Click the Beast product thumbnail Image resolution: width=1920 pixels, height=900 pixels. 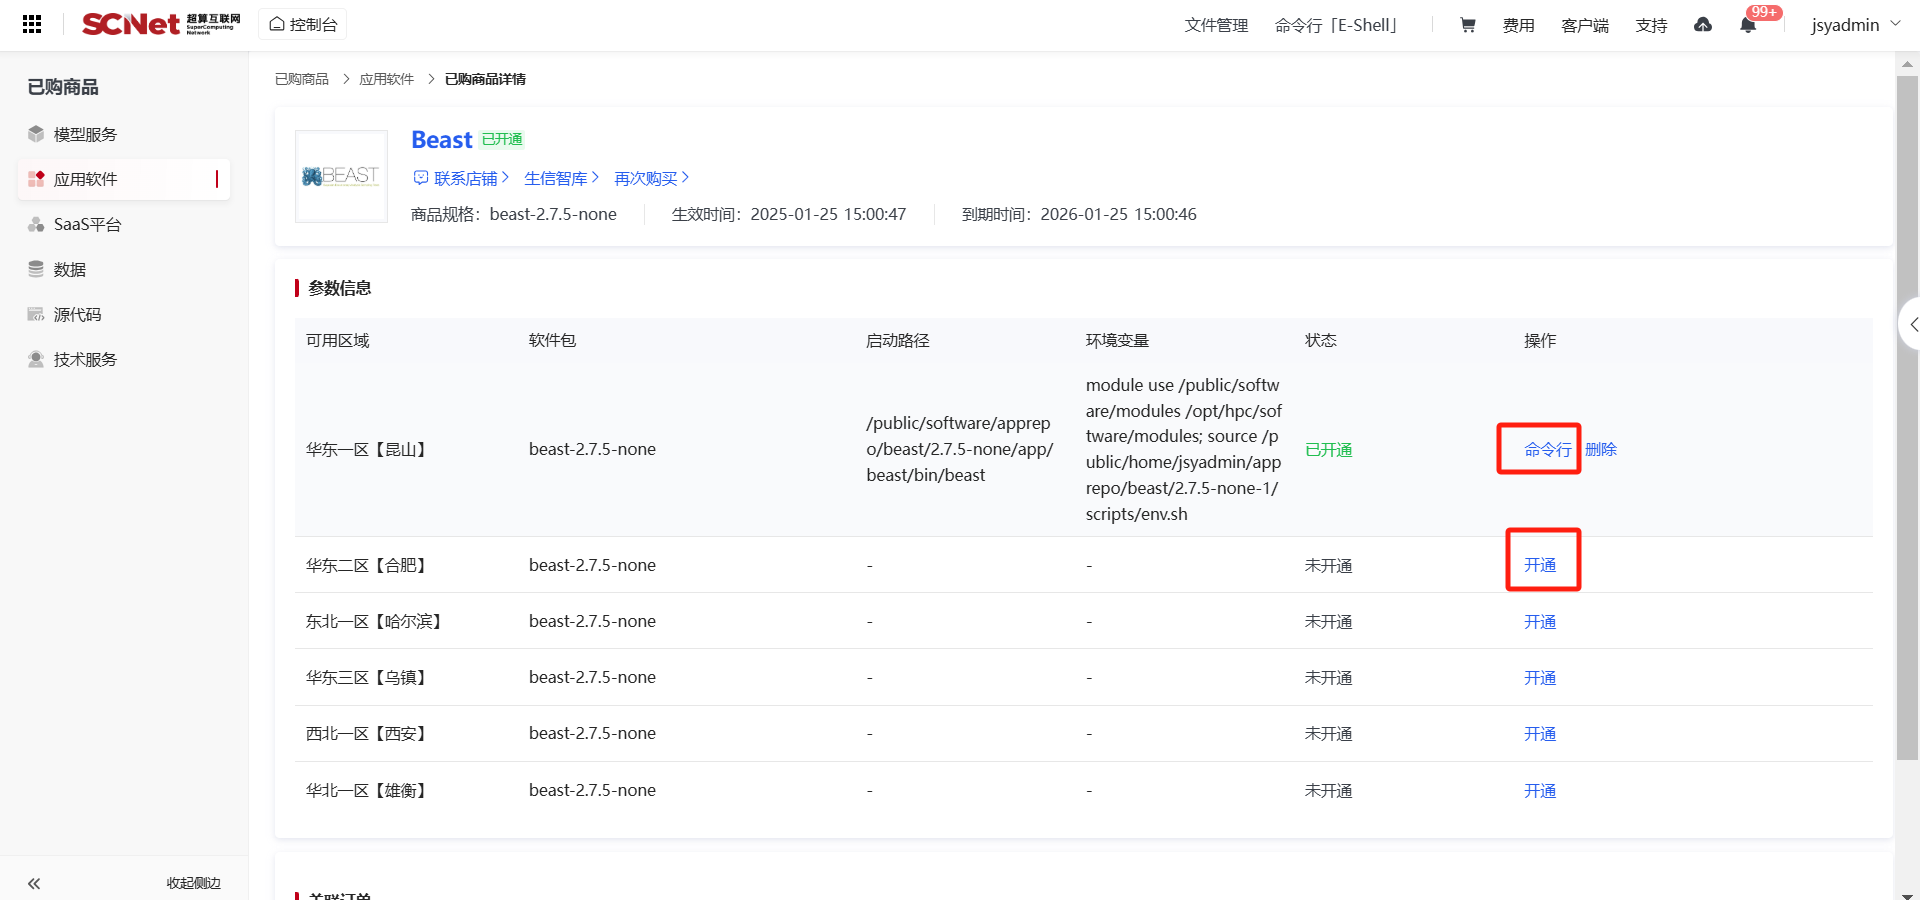[x=341, y=176]
